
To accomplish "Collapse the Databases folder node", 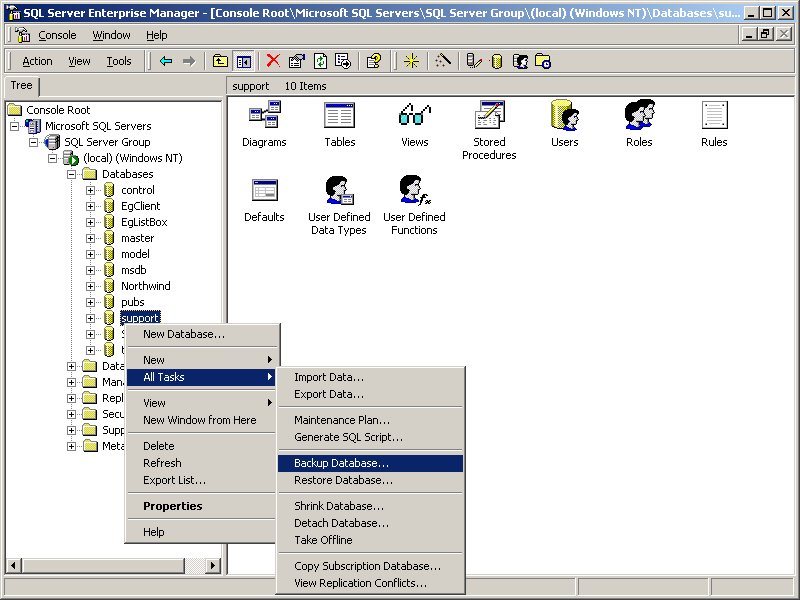I will [71, 174].
